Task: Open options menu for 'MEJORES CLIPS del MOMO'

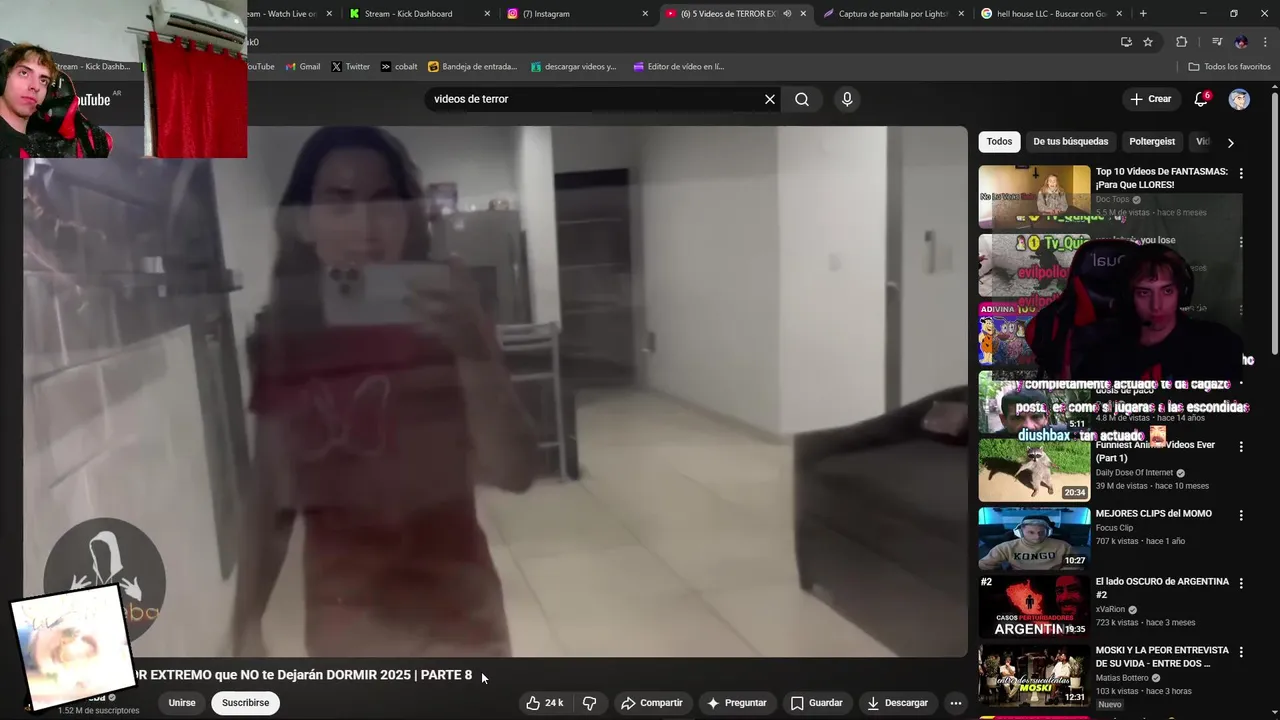Action: (1241, 515)
